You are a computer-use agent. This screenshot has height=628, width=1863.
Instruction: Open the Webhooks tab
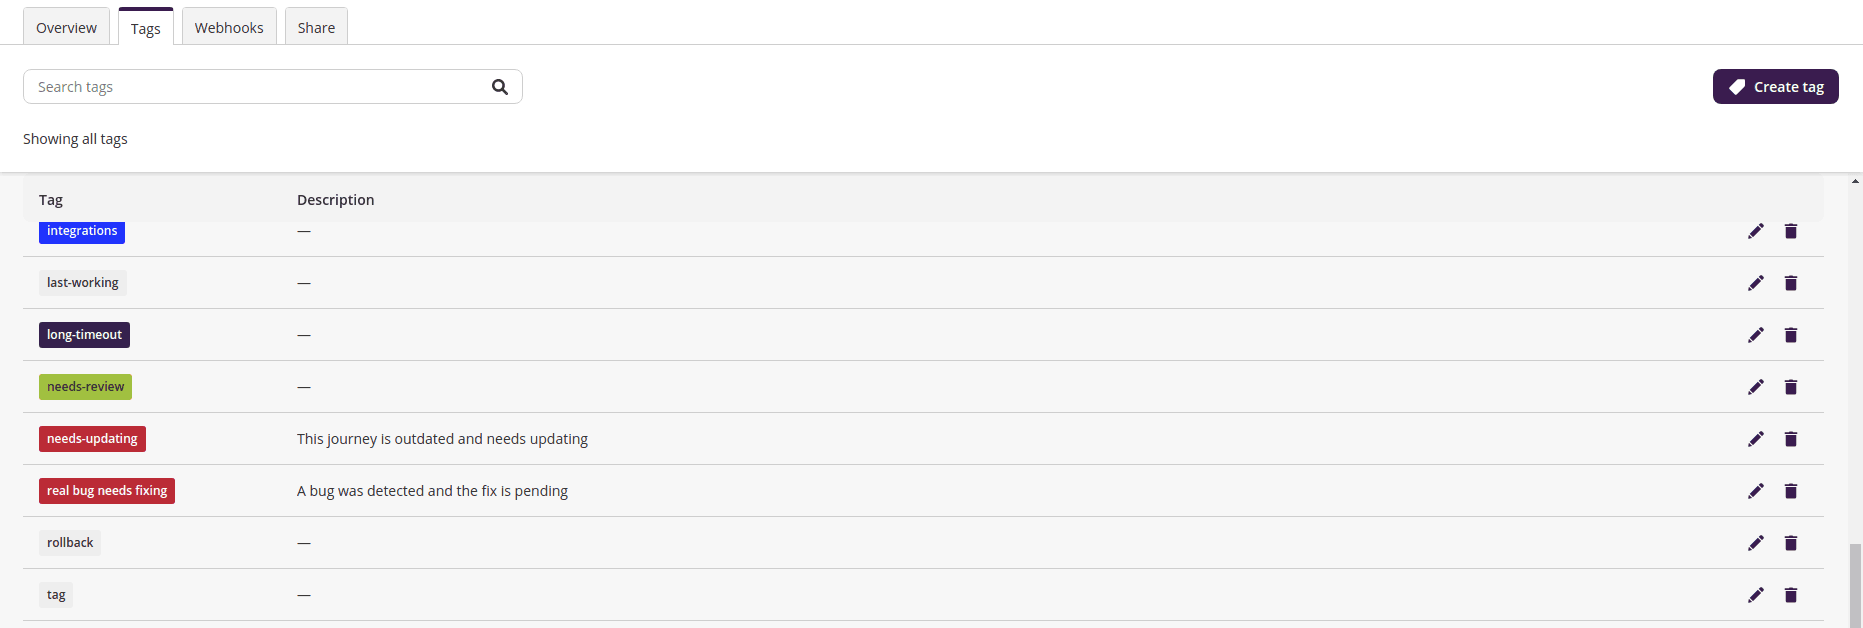coord(228,27)
